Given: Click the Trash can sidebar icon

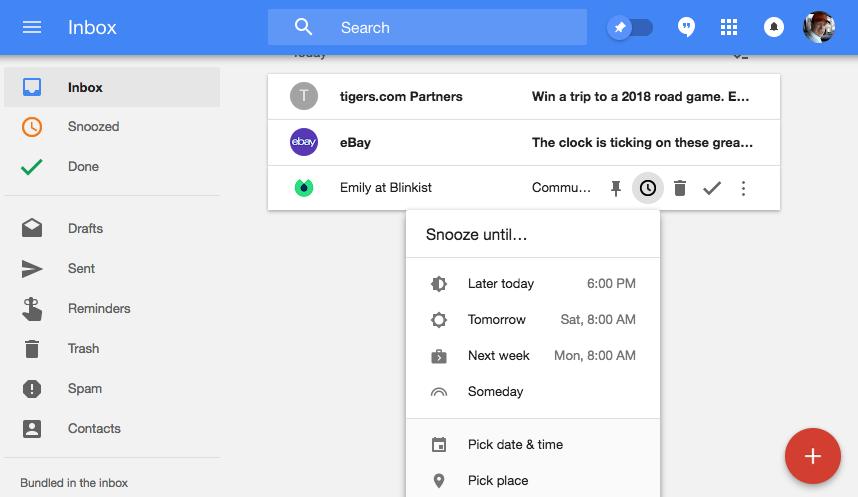Looking at the screenshot, I should tap(32, 349).
